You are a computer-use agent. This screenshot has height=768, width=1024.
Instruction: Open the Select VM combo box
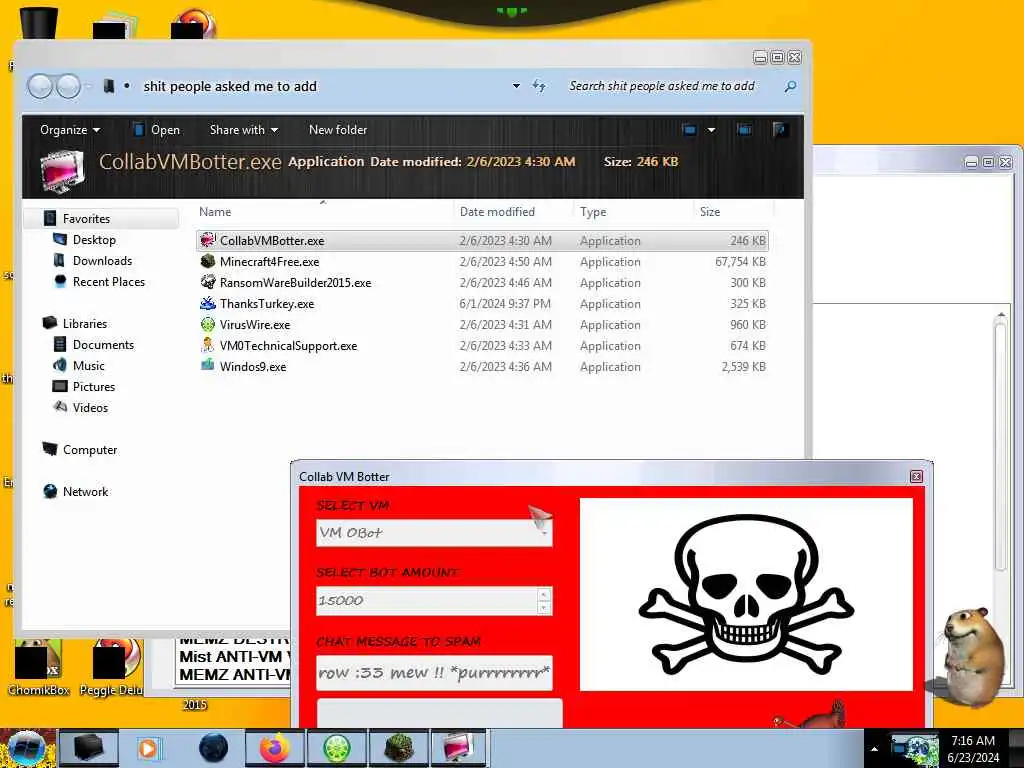coord(434,533)
